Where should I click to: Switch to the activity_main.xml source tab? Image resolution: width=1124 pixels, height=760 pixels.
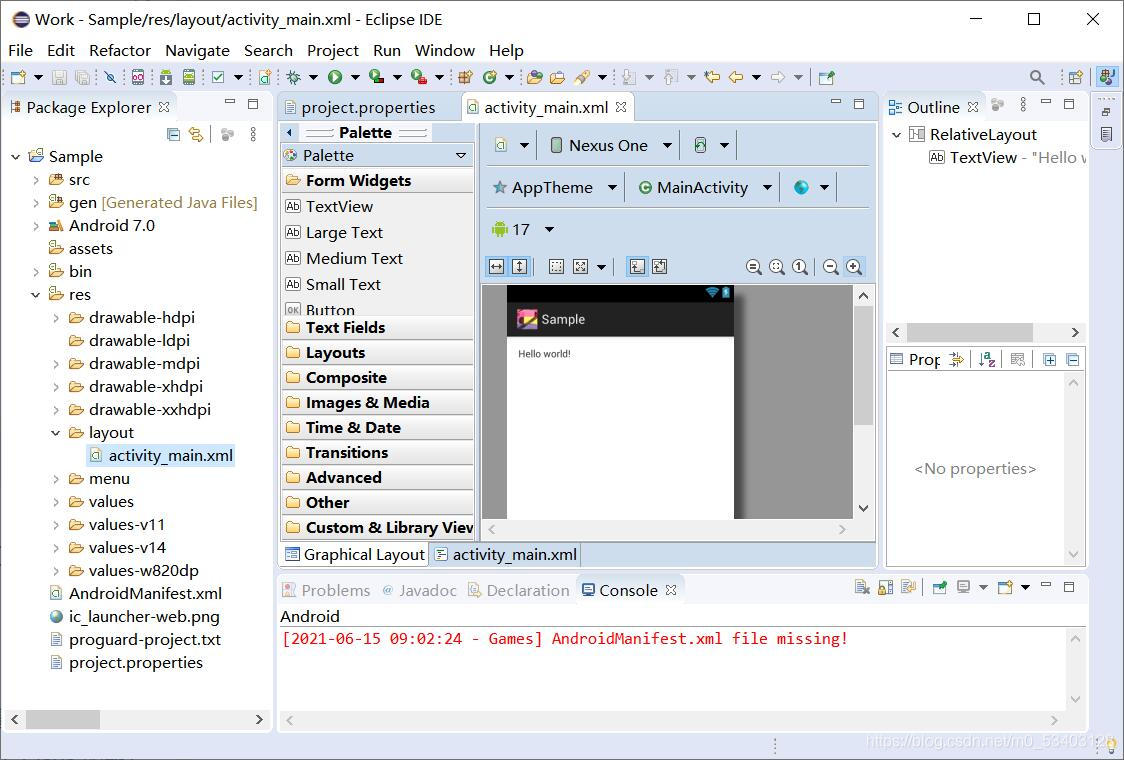click(x=513, y=554)
